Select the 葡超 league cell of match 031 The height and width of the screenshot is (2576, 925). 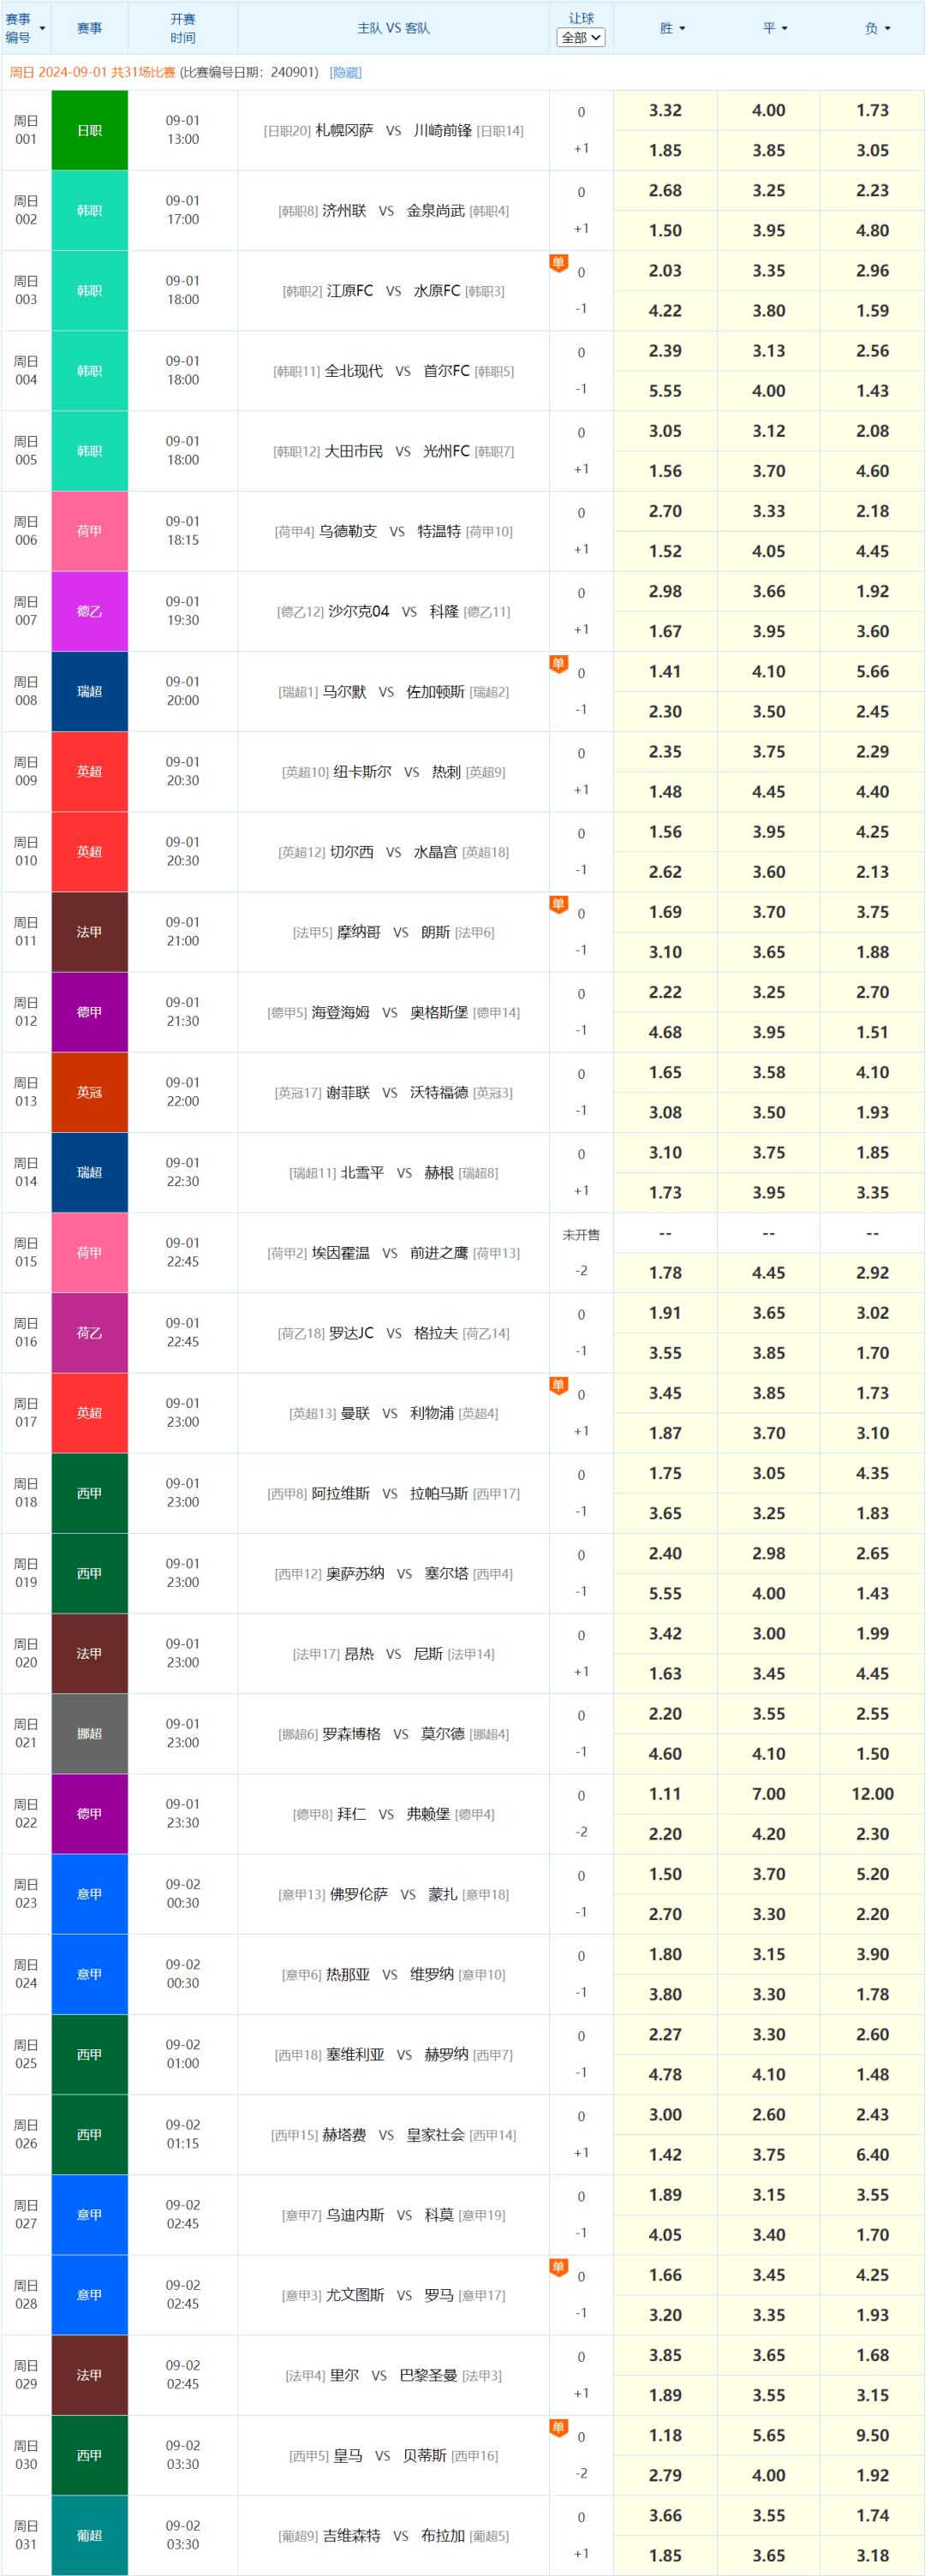coord(90,2535)
